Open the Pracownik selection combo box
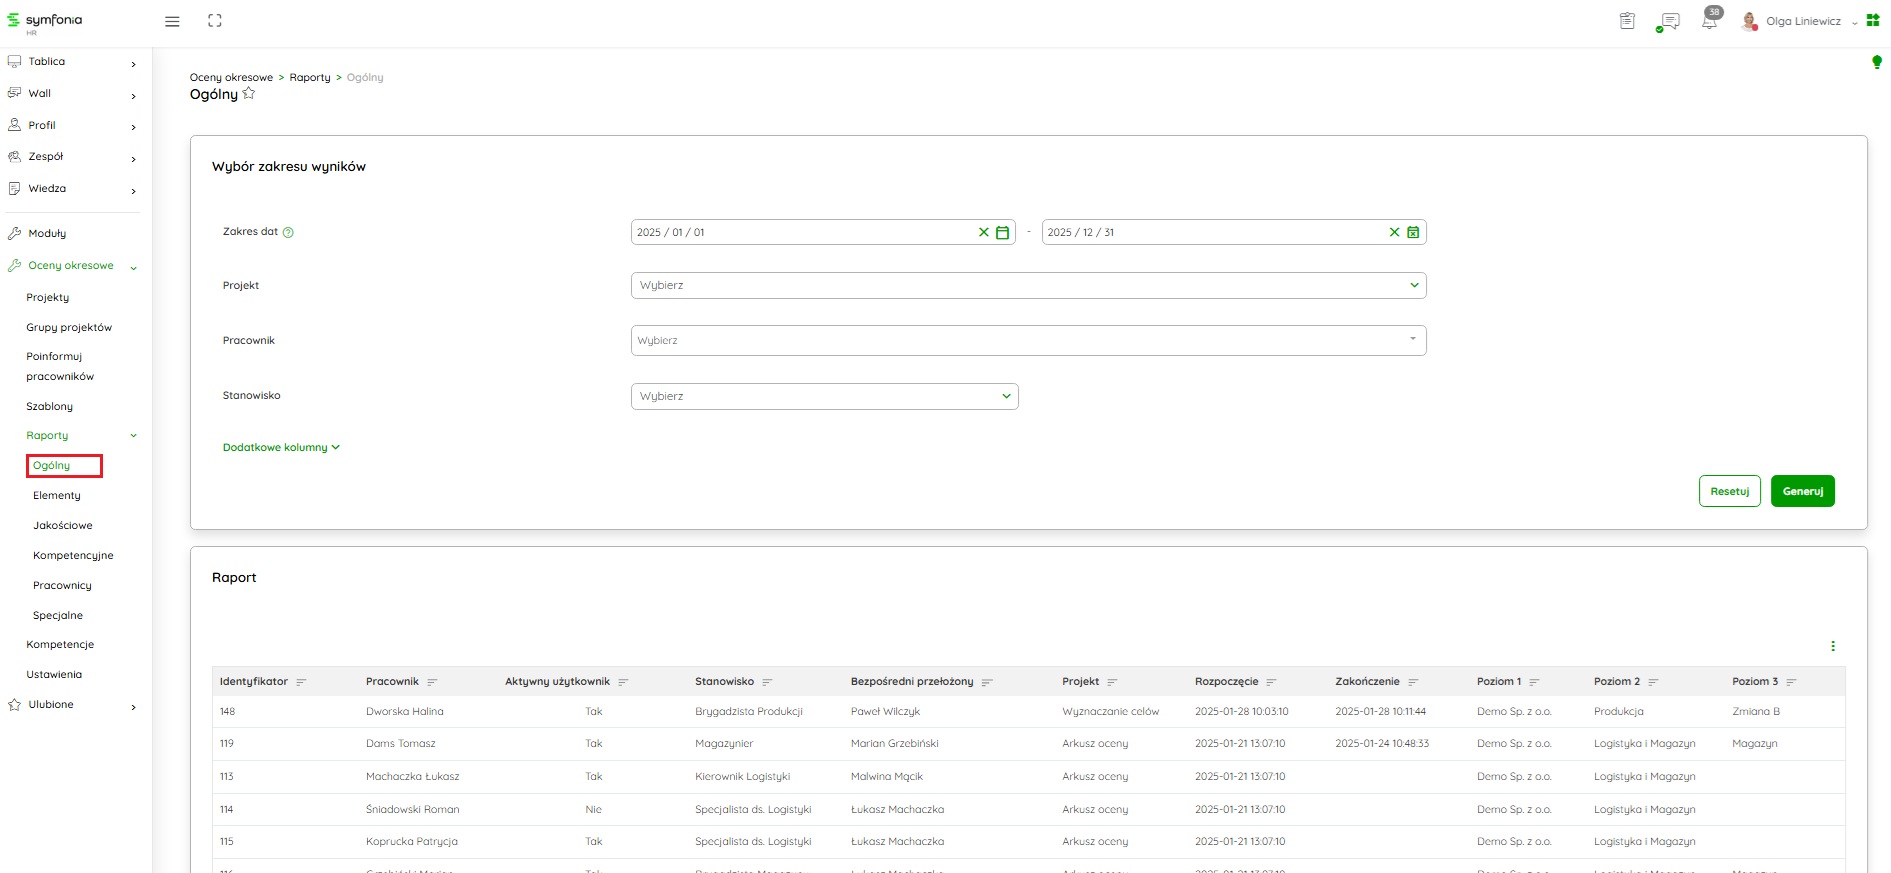This screenshot has width=1891, height=873. pos(1028,341)
